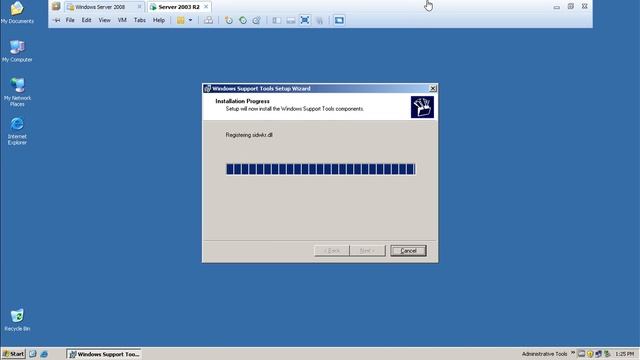Click the Administrative Tools toolbar label

[544, 354]
